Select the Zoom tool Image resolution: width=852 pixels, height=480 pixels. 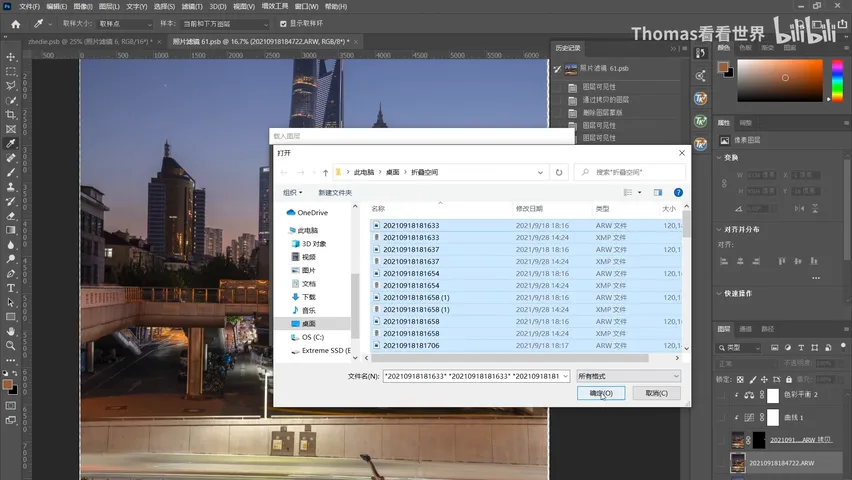click(x=11, y=346)
